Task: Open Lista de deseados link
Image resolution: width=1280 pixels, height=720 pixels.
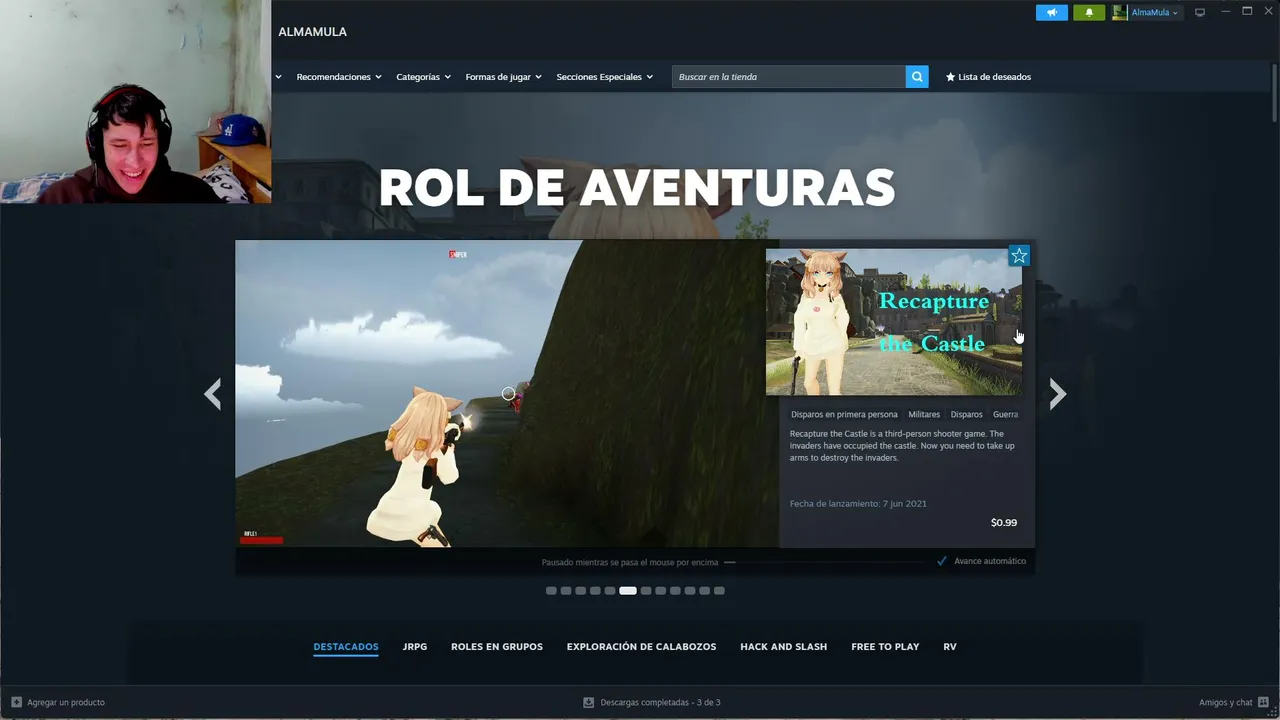Action: [x=988, y=77]
